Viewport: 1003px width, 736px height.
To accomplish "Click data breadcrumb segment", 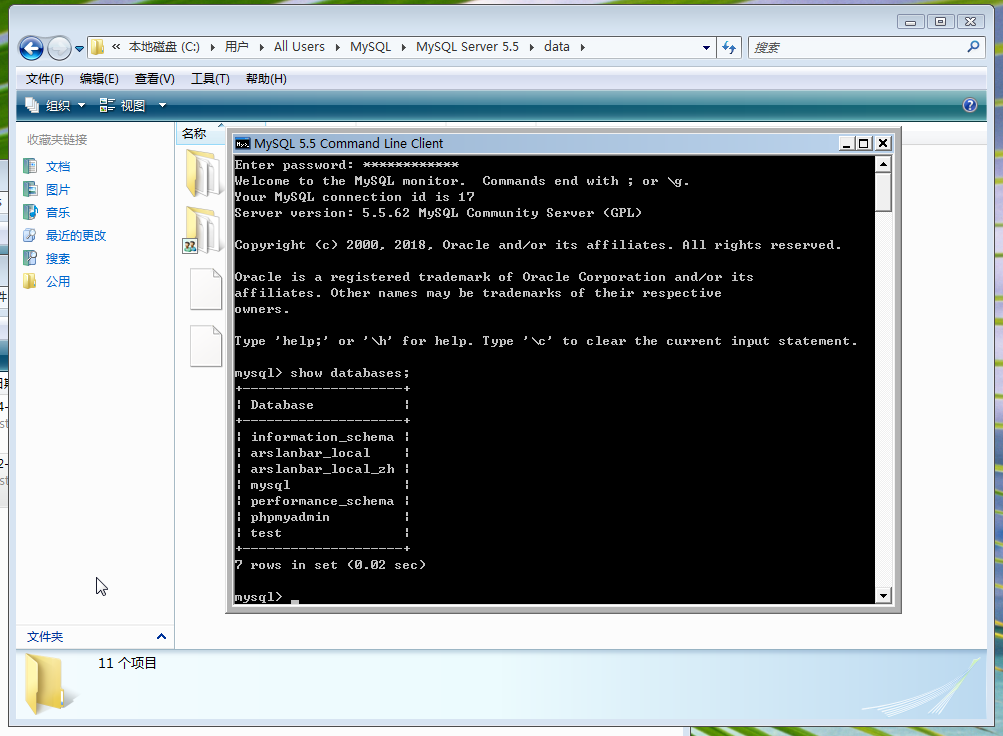I will point(557,47).
